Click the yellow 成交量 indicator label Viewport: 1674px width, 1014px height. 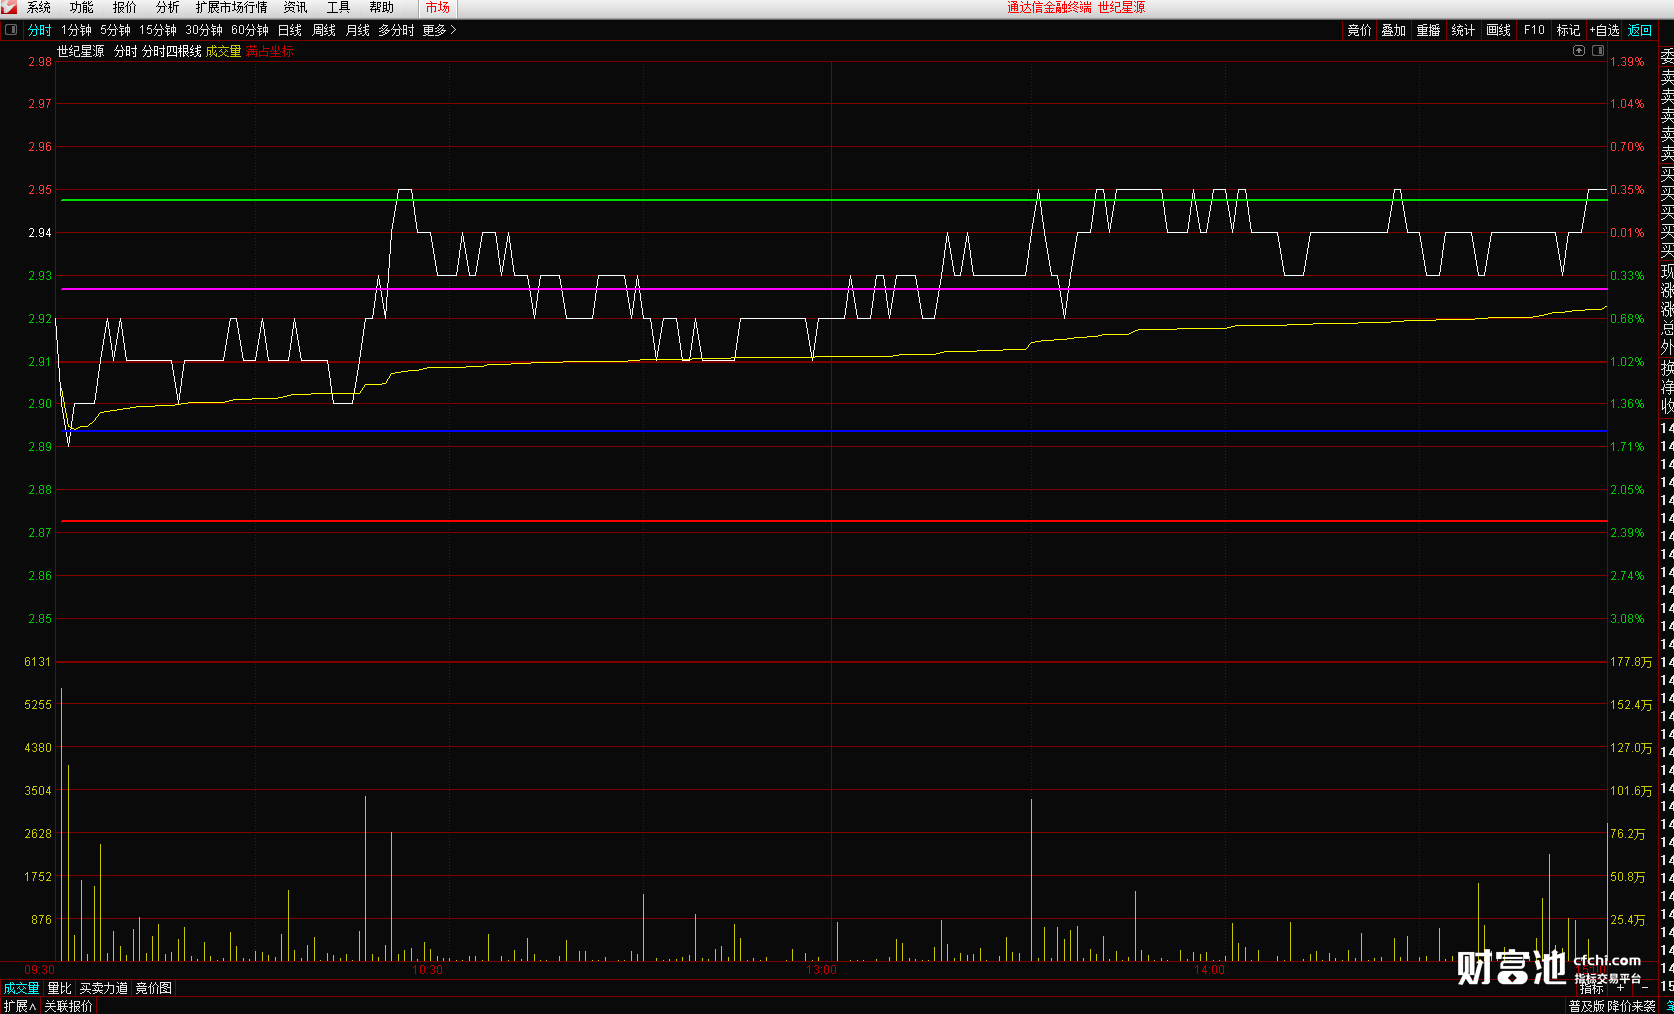click(x=224, y=52)
